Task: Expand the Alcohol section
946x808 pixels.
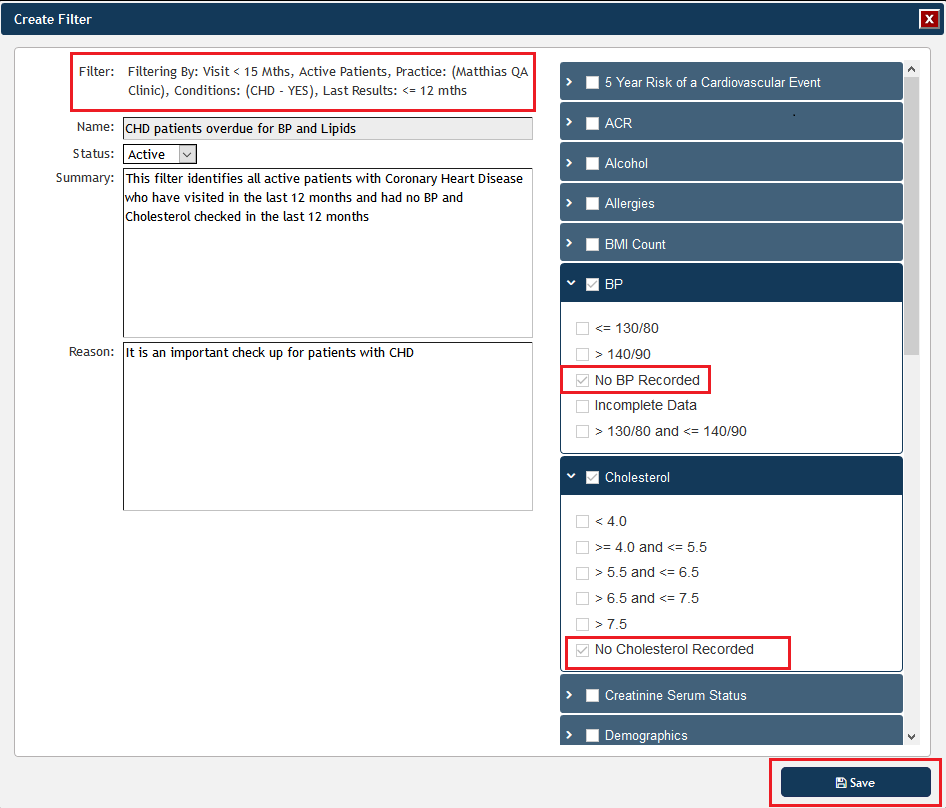Action: tap(569, 162)
